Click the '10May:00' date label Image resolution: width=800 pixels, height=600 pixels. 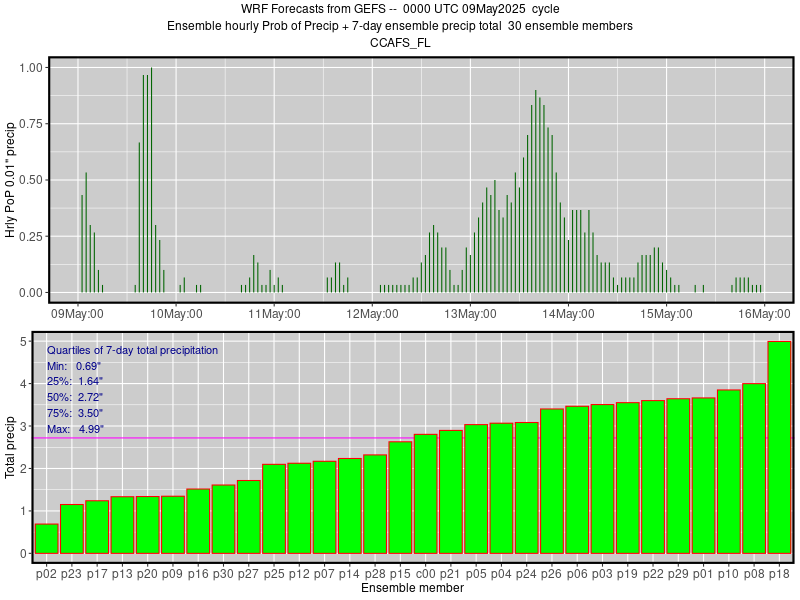tap(176, 313)
